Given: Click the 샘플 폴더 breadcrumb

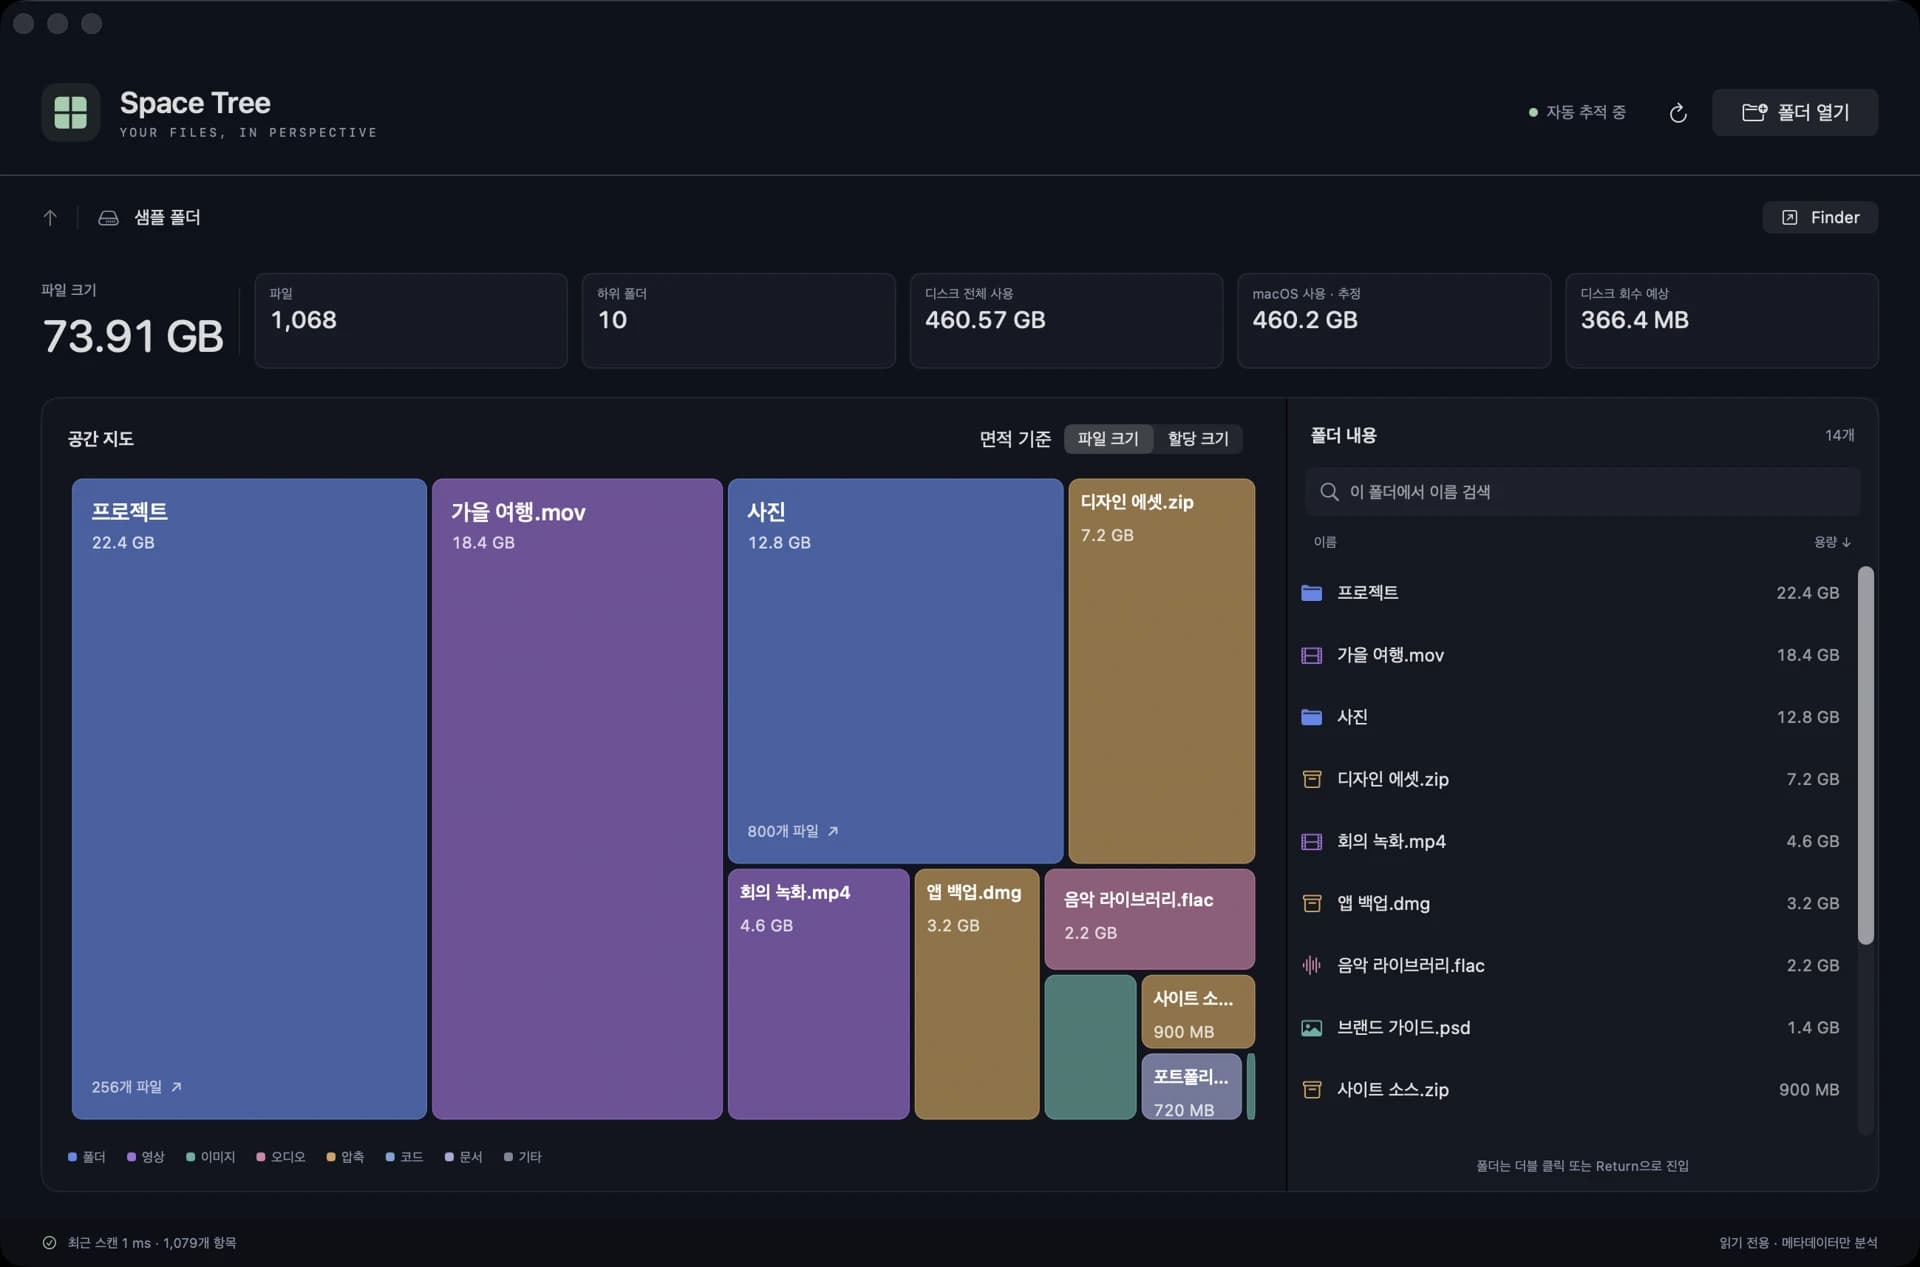Looking at the screenshot, I should [x=167, y=217].
